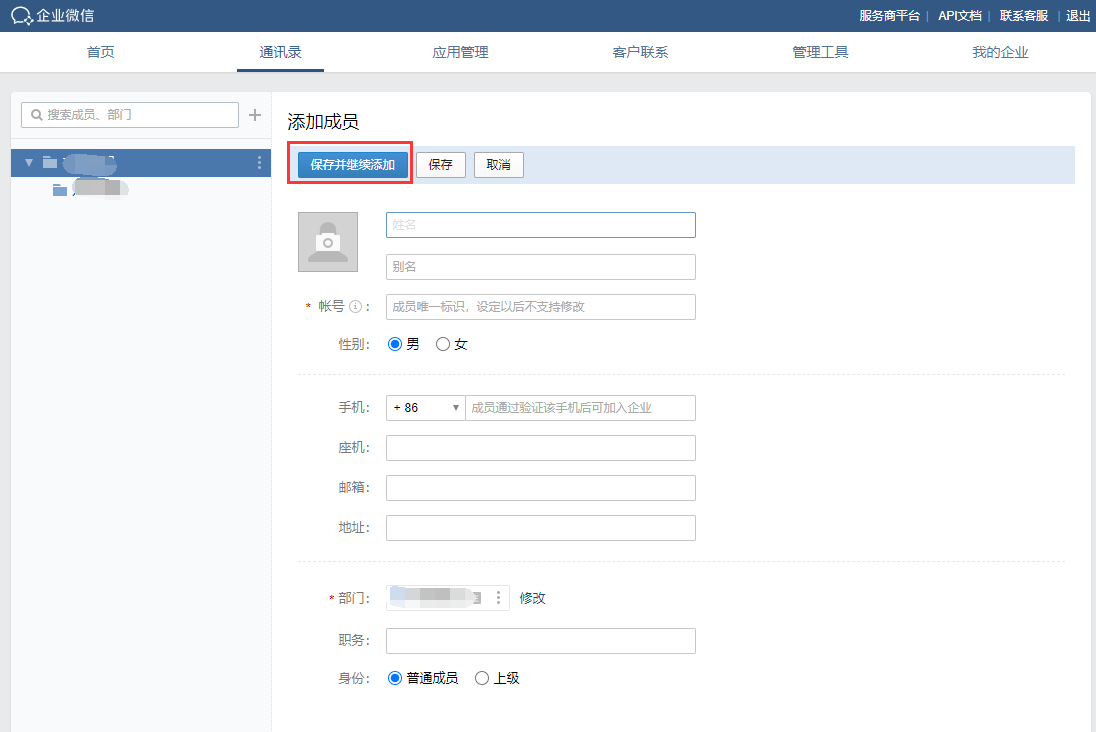Switch to 应用管理 tab
The height and width of the screenshot is (732, 1096).
pos(460,52)
